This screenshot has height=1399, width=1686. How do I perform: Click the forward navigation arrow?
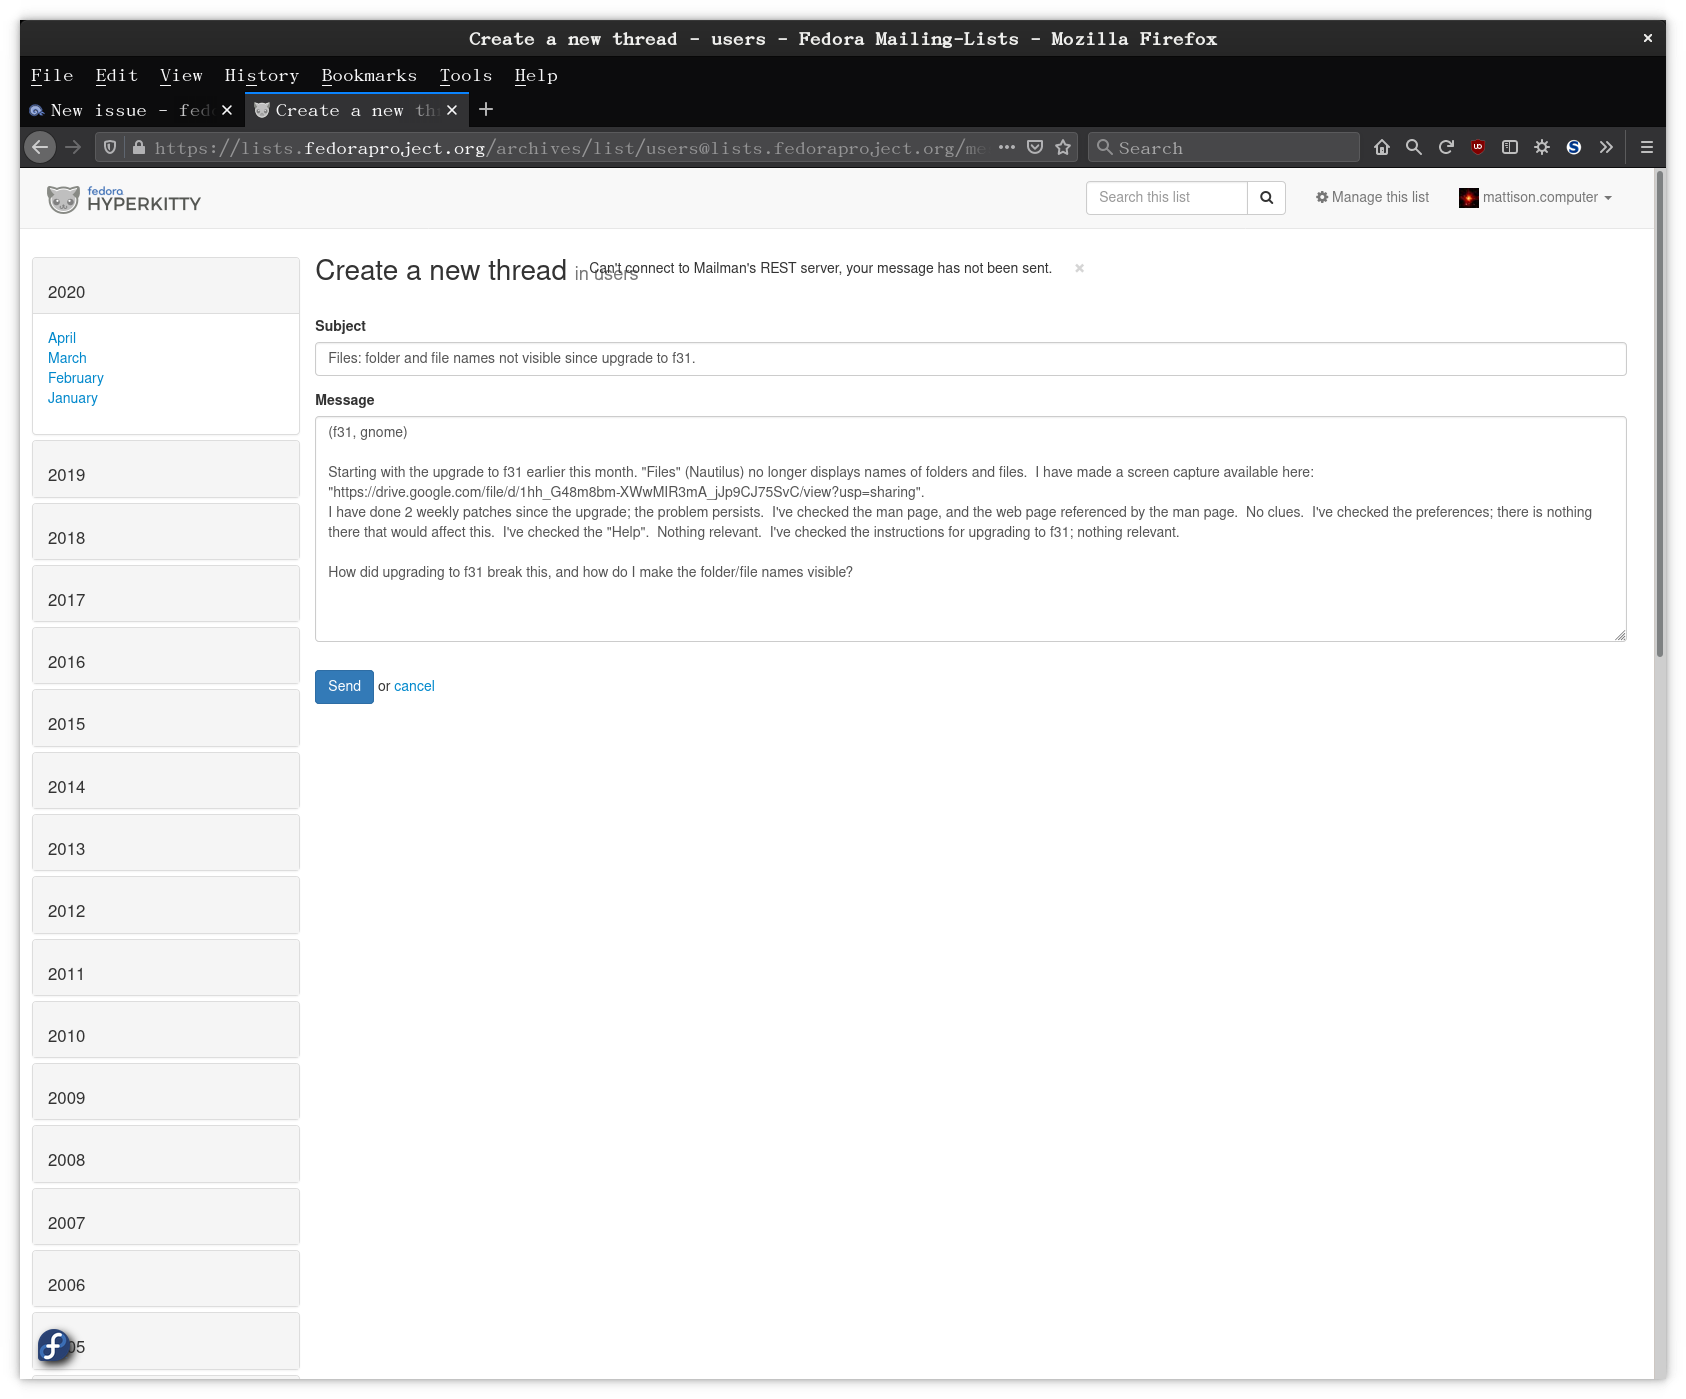73,147
